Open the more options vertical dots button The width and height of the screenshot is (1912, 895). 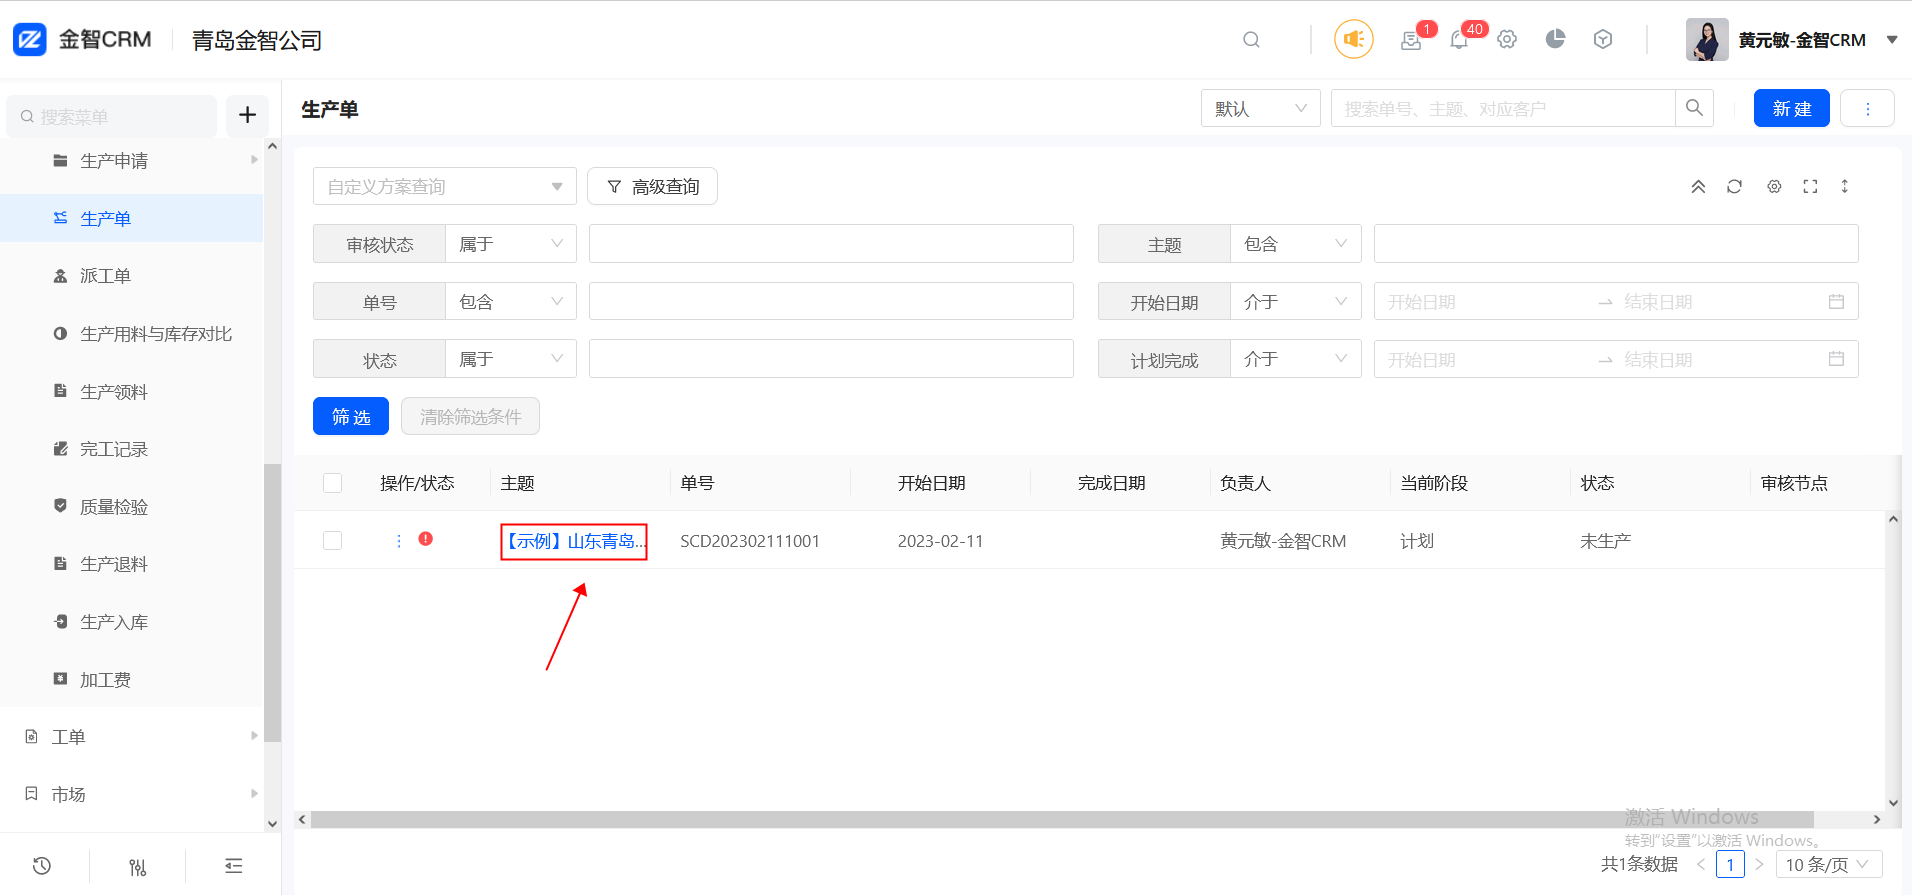coord(1867,108)
